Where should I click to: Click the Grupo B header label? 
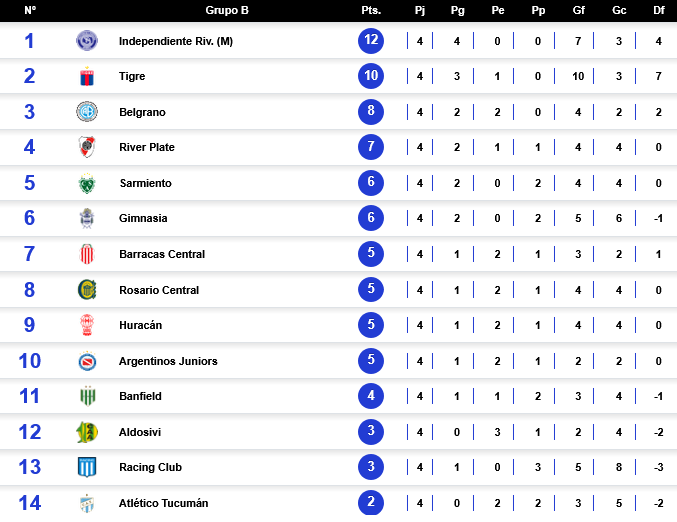point(227,10)
